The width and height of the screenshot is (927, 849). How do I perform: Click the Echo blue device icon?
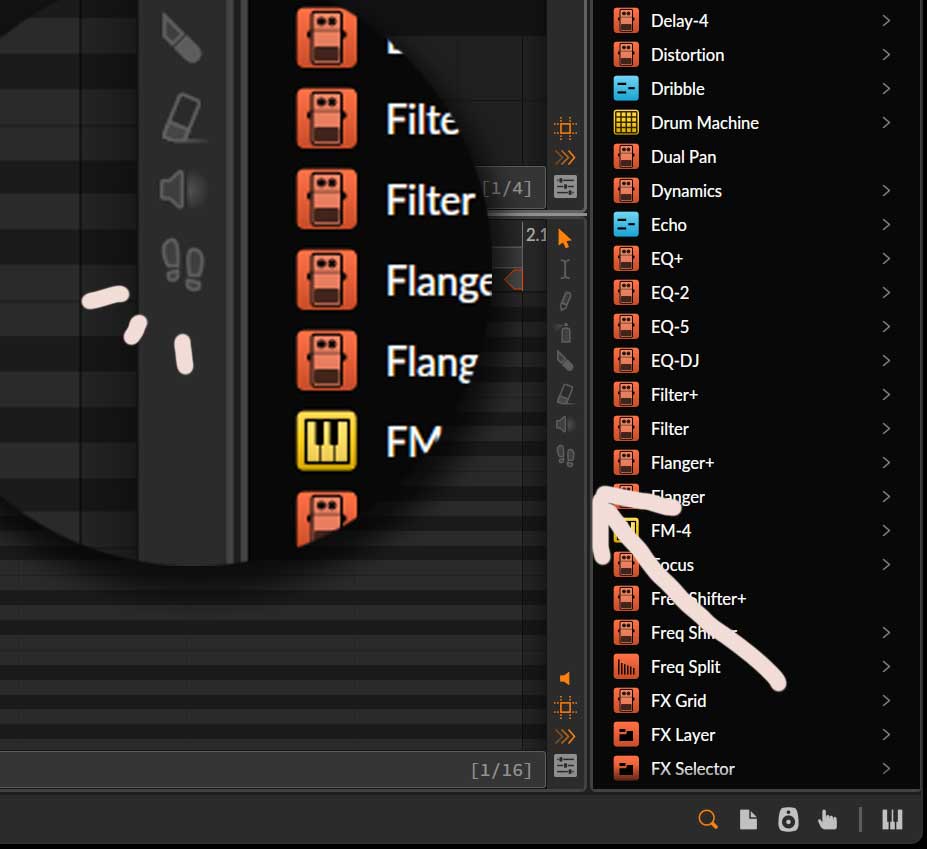(x=626, y=225)
